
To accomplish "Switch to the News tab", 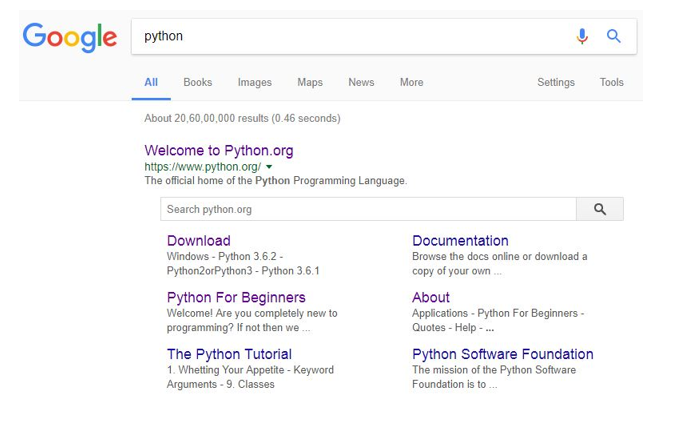I will tap(361, 82).
